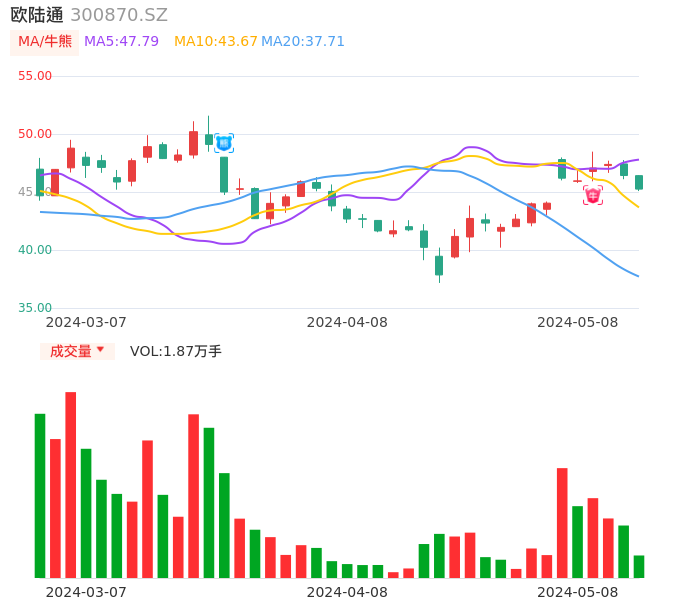Click the last green volume bar
Screen dimensions: 686x606
[639, 566]
